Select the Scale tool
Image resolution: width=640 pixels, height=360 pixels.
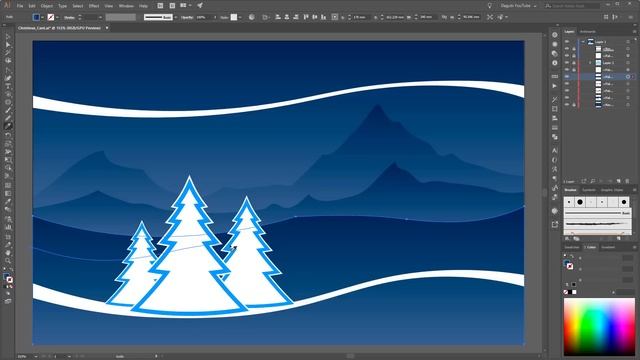8,143
